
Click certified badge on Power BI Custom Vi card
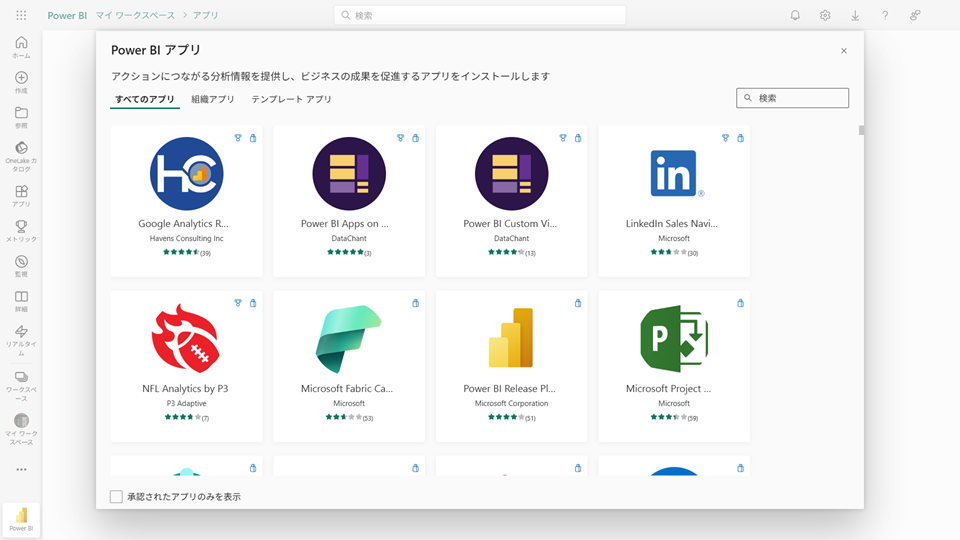pyautogui.click(x=563, y=138)
